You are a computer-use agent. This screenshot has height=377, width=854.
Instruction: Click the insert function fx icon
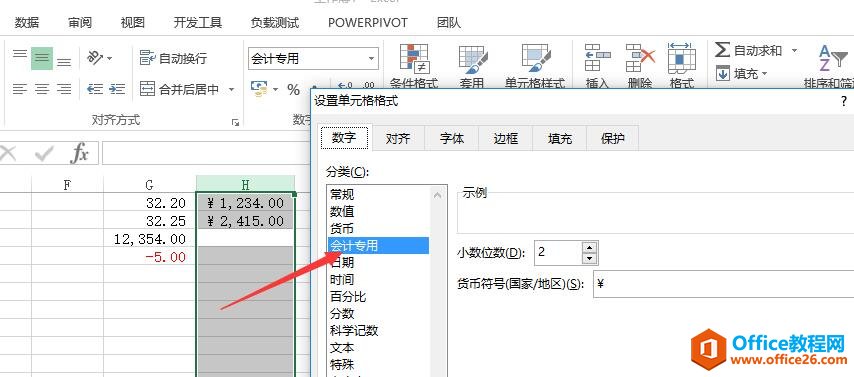(x=80, y=154)
